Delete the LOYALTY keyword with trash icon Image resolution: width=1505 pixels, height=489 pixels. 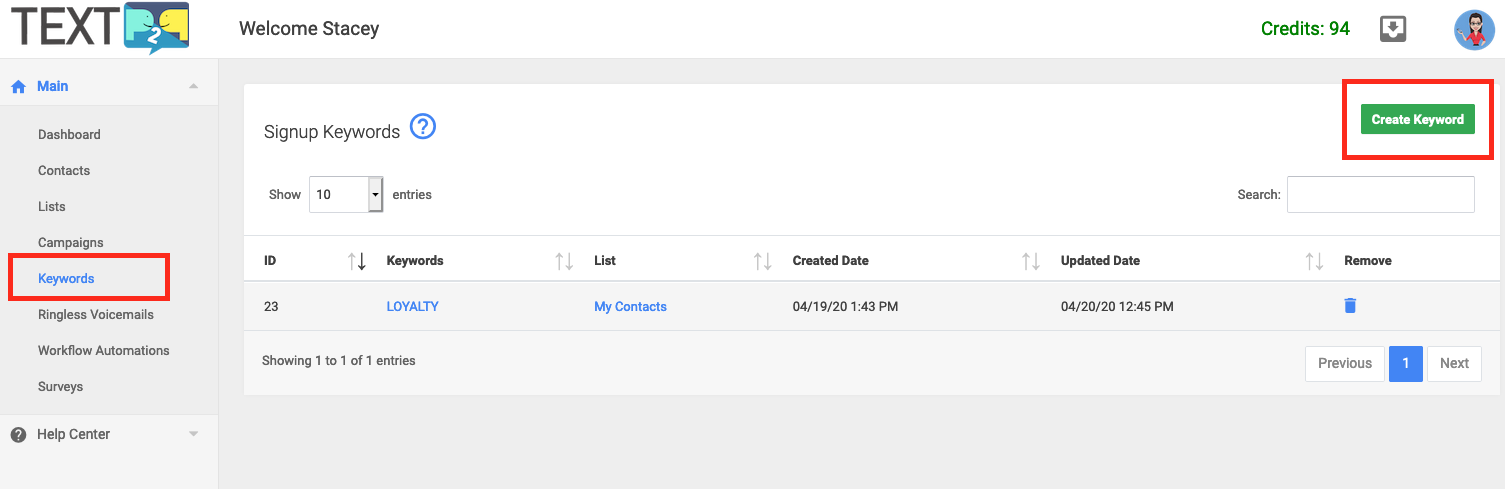tap(1350, 306)
